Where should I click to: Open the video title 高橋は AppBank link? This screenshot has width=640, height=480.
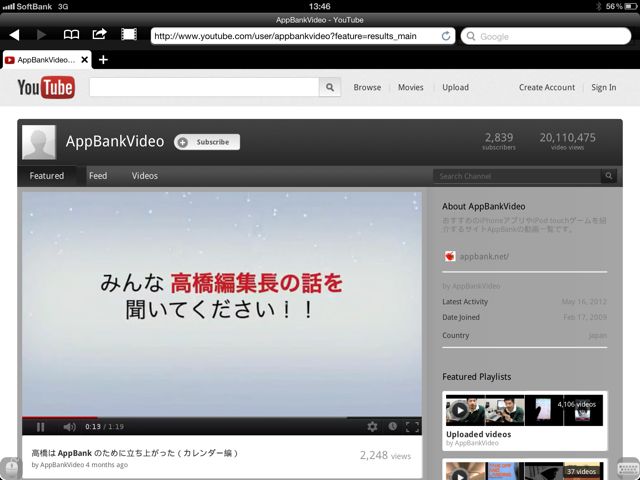click(135, 453)
